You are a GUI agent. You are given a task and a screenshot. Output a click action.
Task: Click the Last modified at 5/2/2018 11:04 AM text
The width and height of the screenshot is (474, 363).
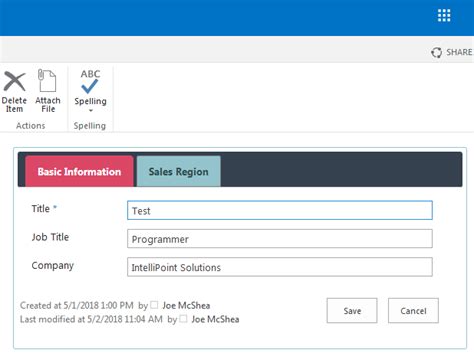coord(91,319)
